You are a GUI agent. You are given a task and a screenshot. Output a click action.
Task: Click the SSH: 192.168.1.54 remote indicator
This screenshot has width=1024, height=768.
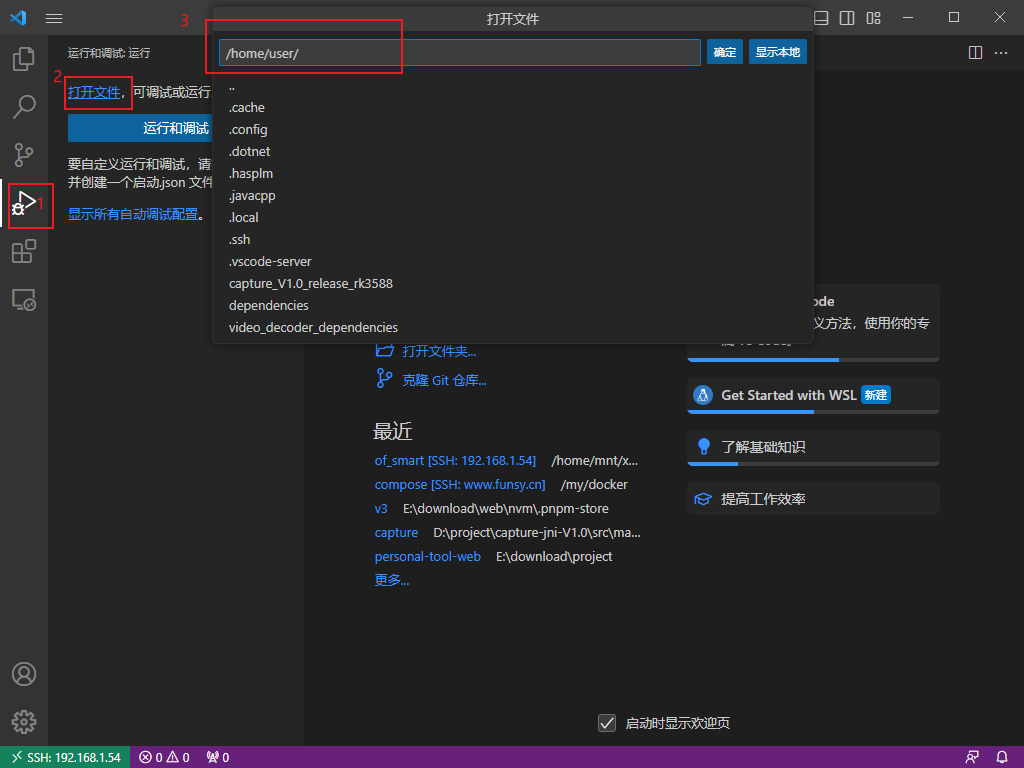pos(65,757)
